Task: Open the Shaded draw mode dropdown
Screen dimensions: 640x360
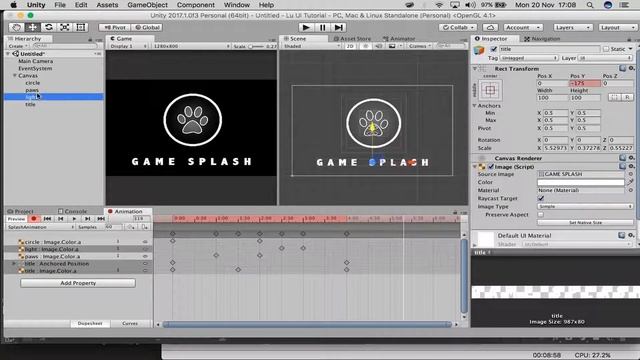Action: (311, 46)
